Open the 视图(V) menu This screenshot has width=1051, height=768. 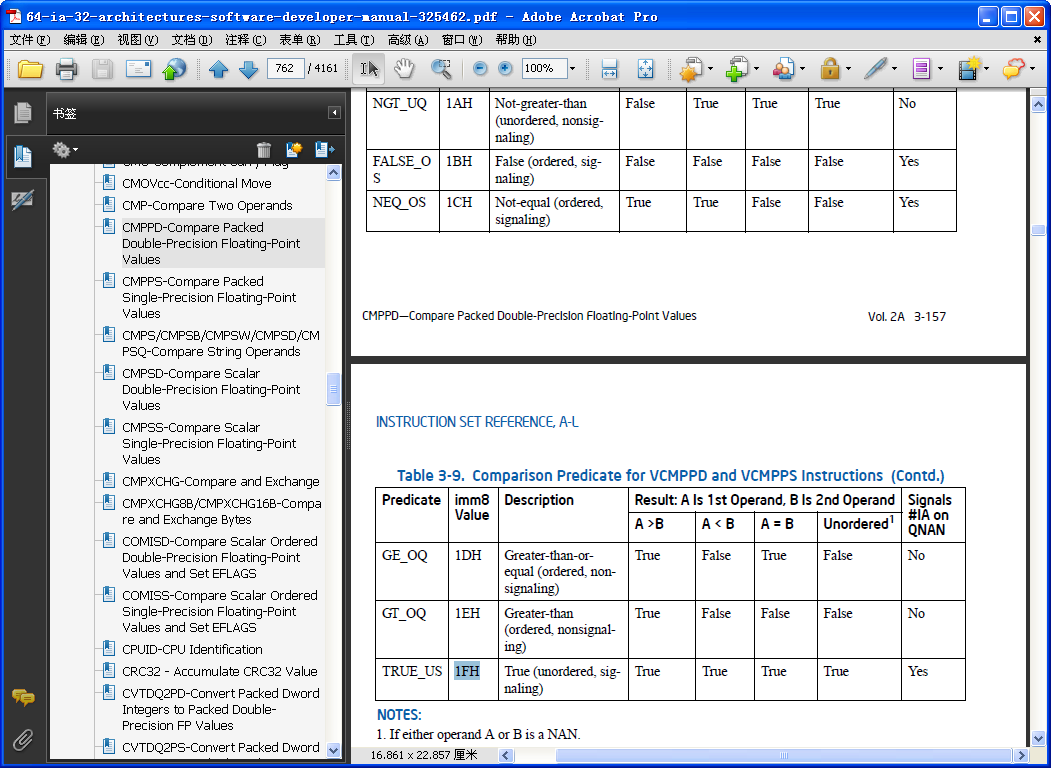[x=137, y=40]
